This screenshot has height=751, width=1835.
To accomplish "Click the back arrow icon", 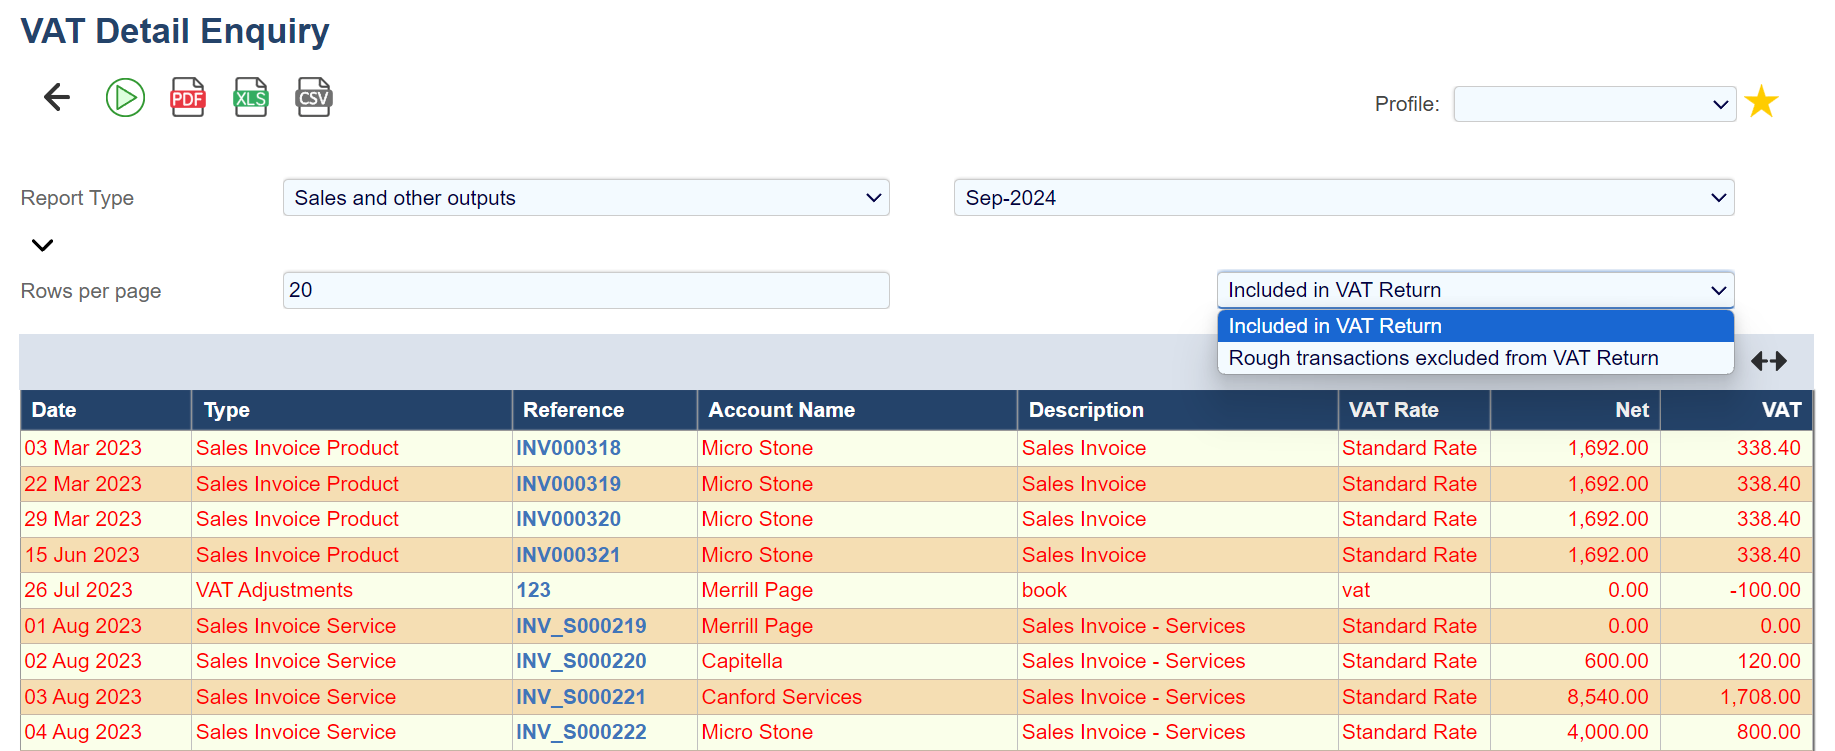I will pos(57,97).
